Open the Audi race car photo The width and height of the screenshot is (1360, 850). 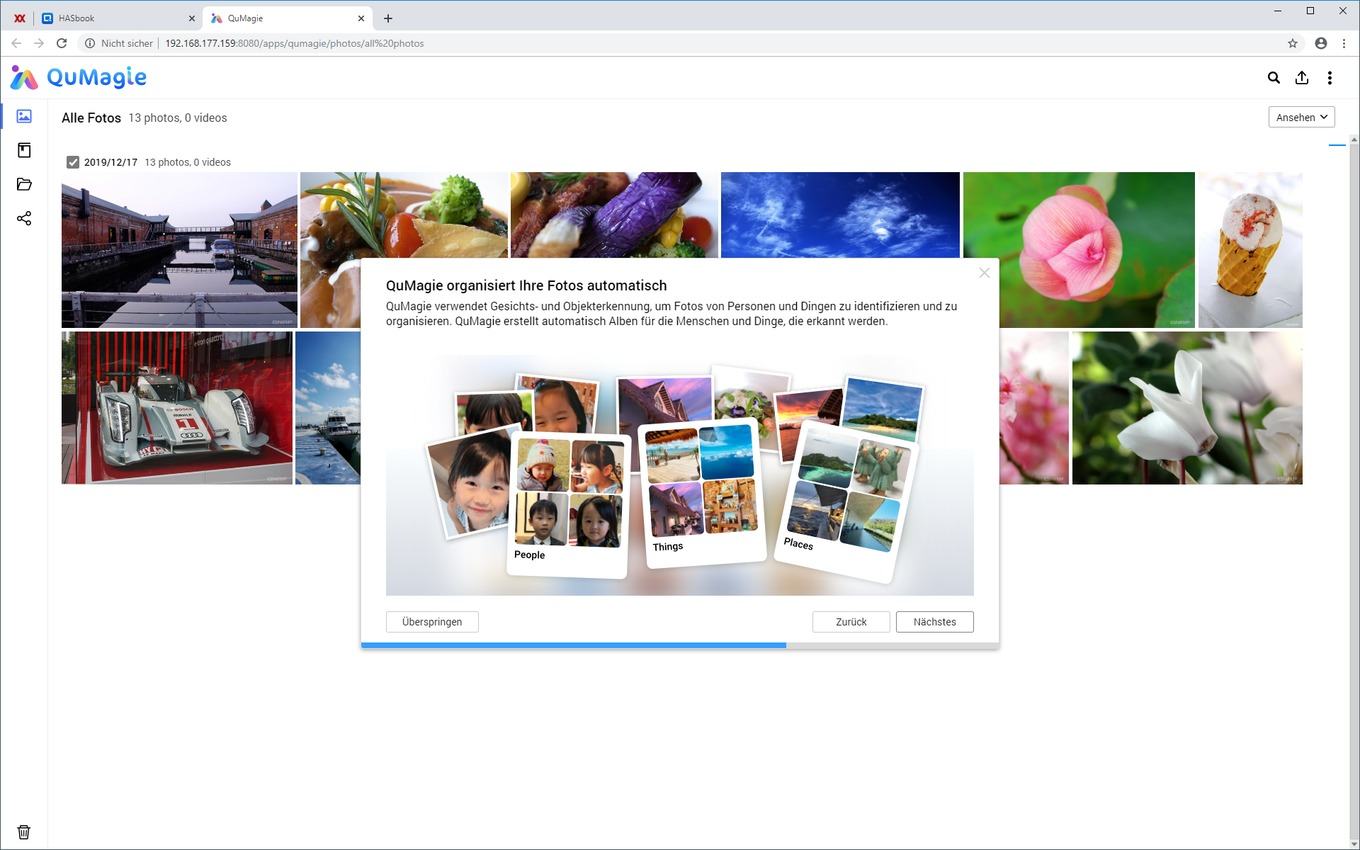tap(177, 408)
